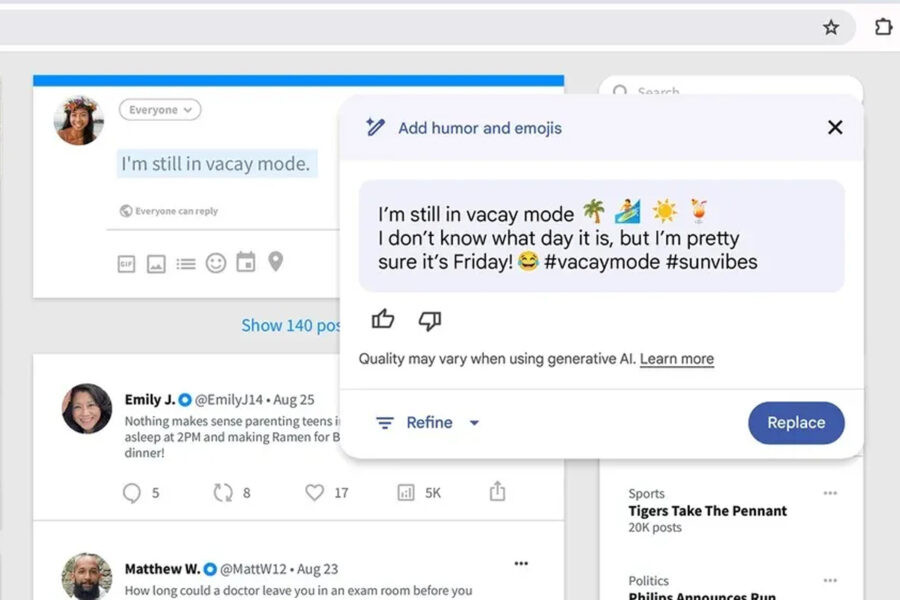Add a location with the pin icon

276,261
